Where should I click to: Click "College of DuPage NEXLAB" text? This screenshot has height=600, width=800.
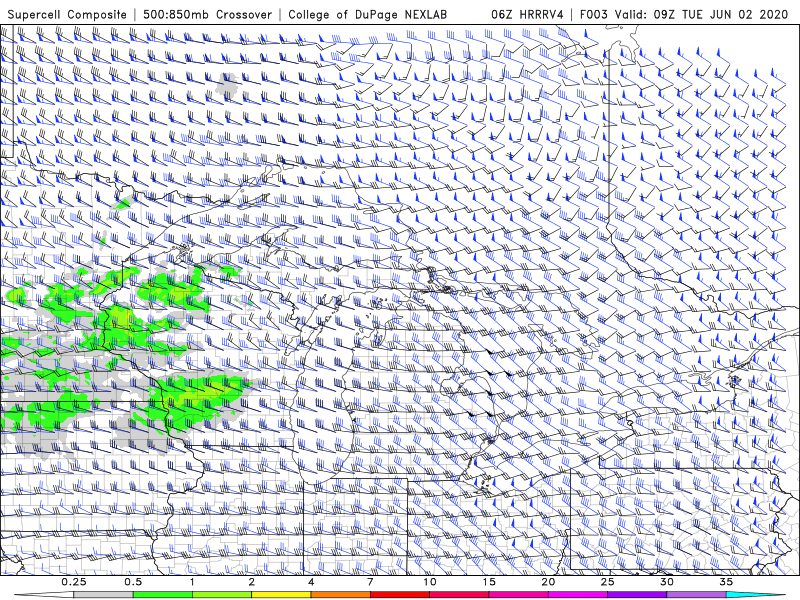click(x=367, y=14)
